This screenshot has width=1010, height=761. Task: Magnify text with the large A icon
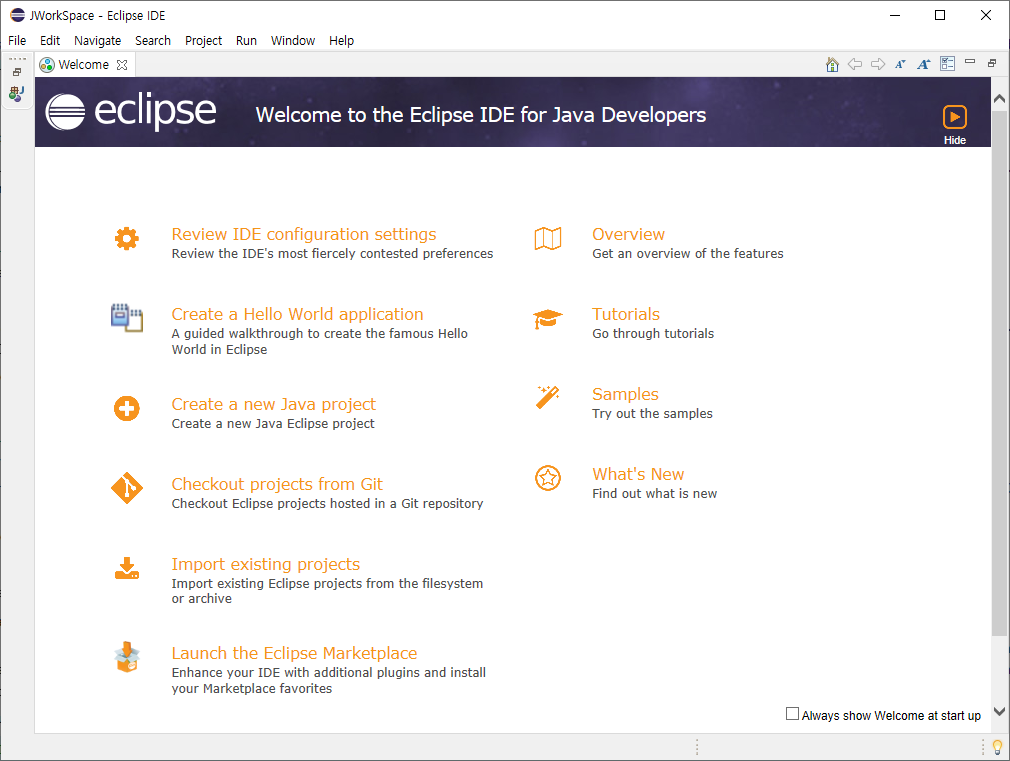(924, 64)
